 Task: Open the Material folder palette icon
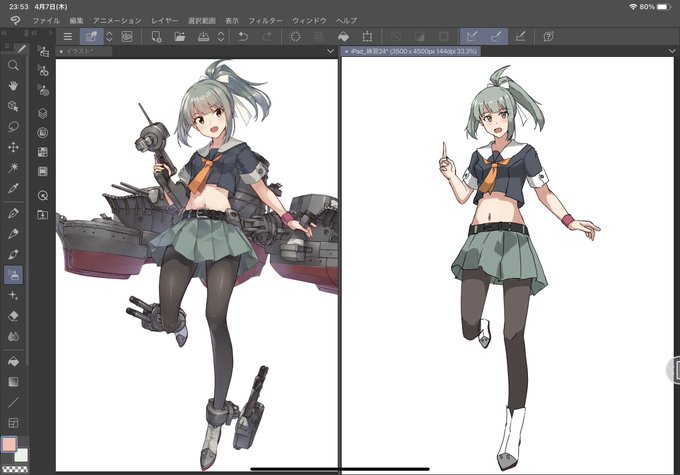(42, 215)
